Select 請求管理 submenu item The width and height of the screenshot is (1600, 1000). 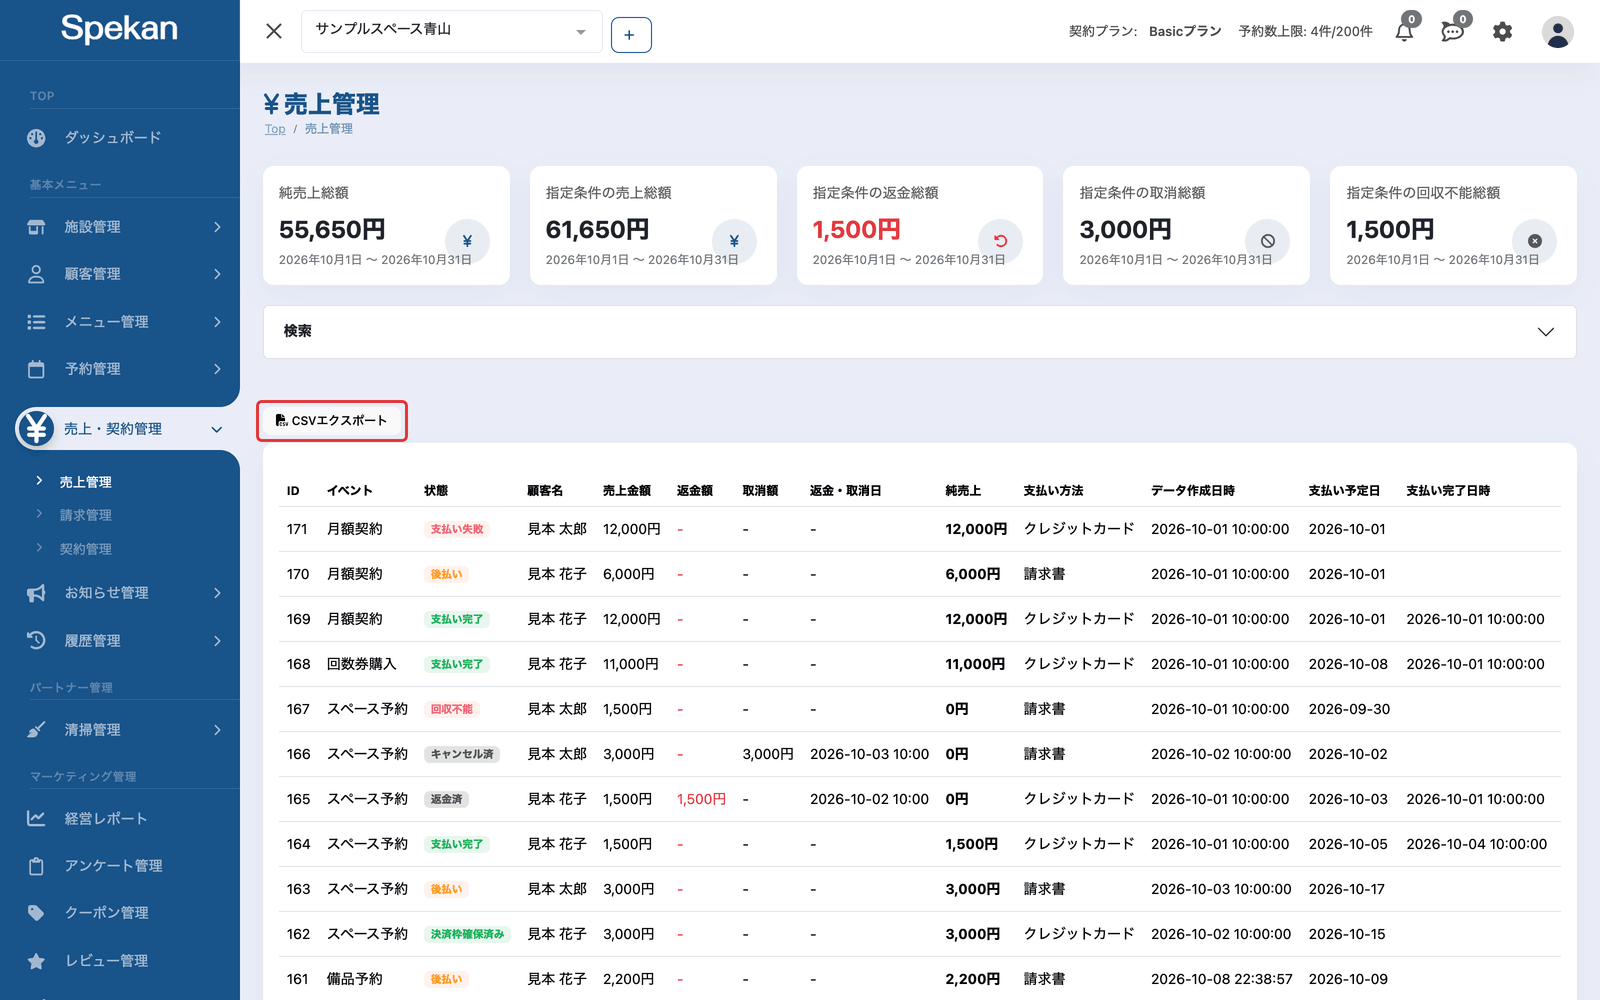[85, 515]
